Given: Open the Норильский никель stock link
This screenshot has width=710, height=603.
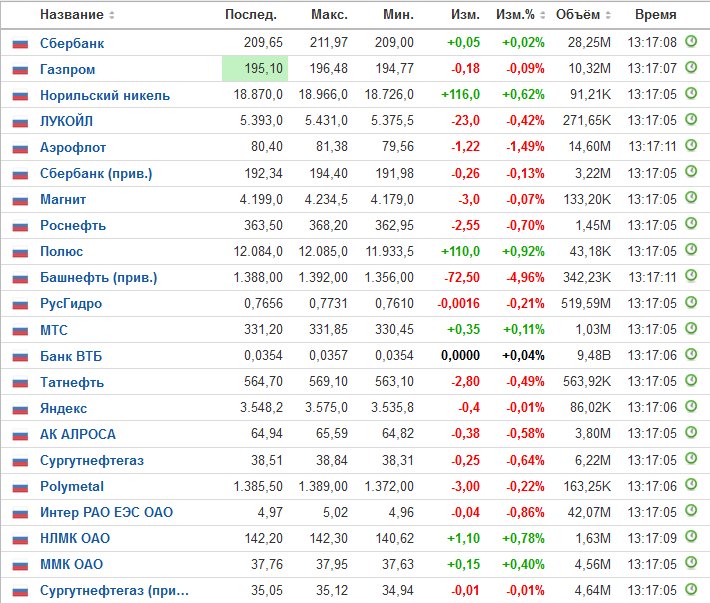Looking at the screenshot, I should [105, 96].
